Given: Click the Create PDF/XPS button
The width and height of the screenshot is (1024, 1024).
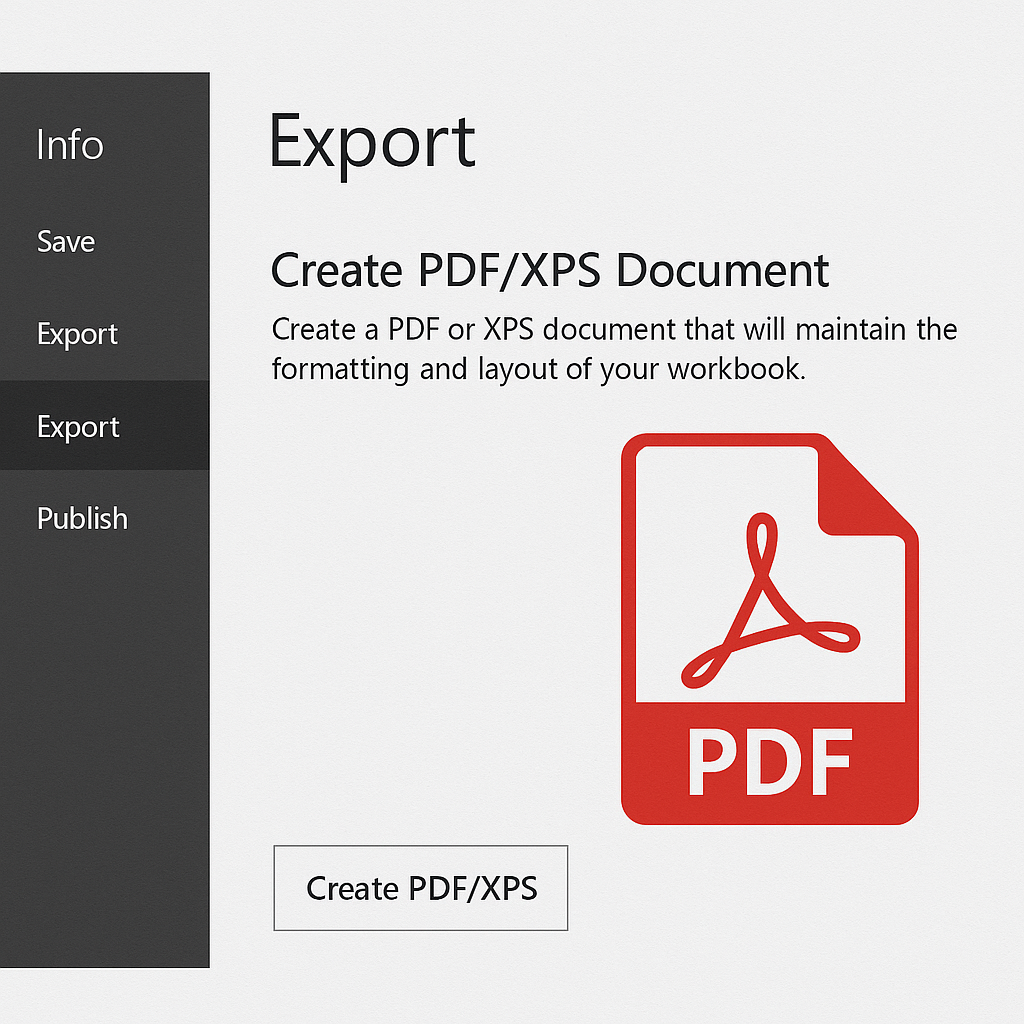Looking at the screenshot, I should (x=421, y=888).
